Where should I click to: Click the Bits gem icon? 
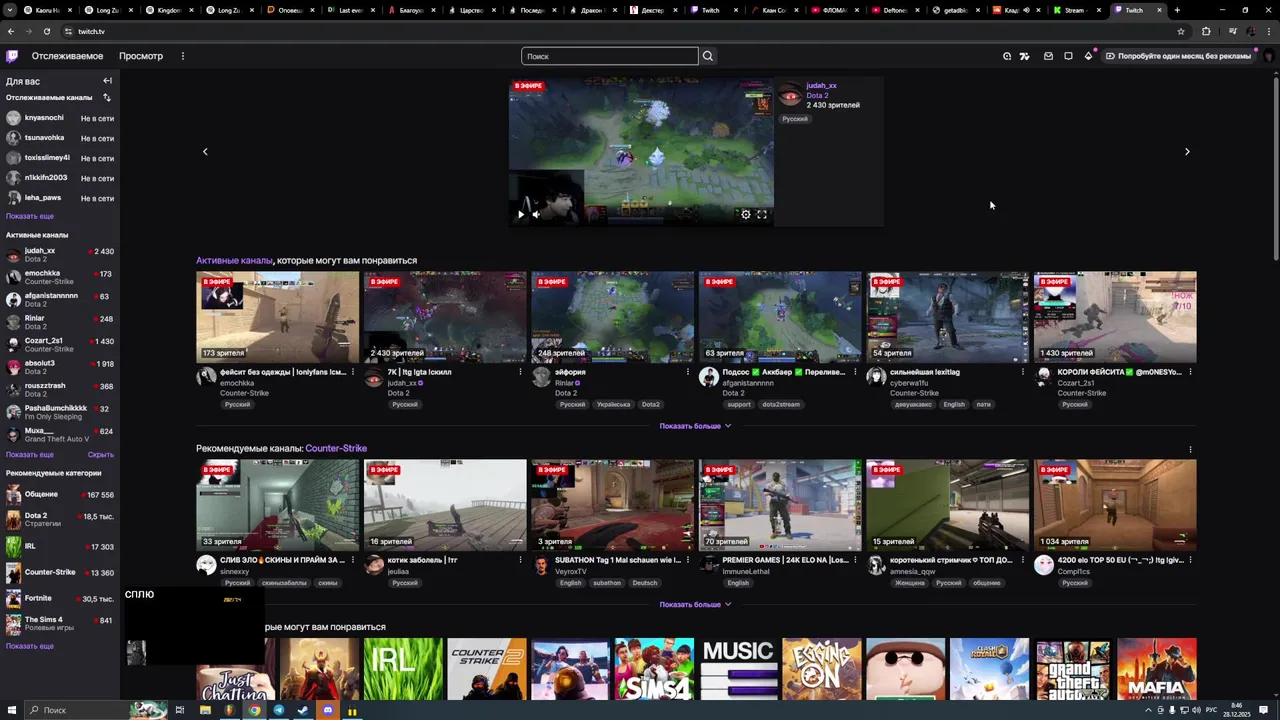coord(1088,56)
